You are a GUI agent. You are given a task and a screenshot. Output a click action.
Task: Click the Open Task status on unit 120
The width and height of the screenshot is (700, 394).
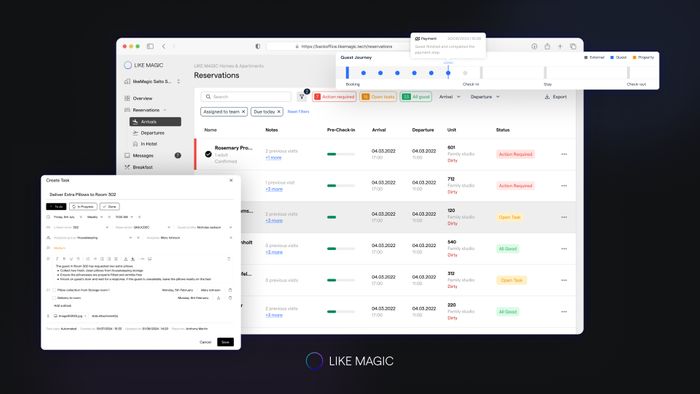[x=509, y=217]
